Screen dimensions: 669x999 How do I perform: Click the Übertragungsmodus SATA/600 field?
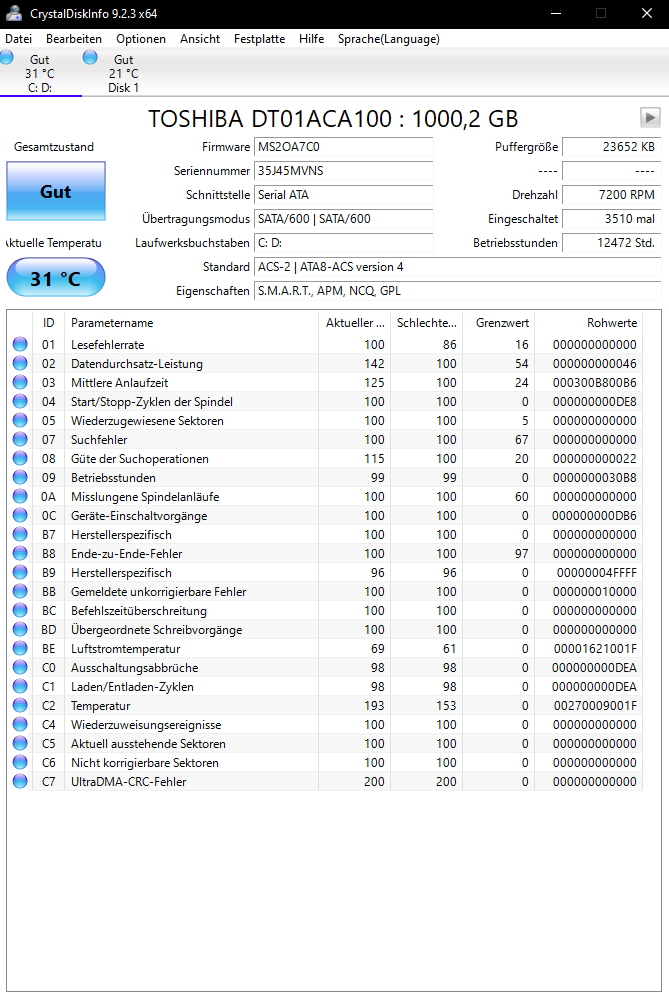[343, 219]
